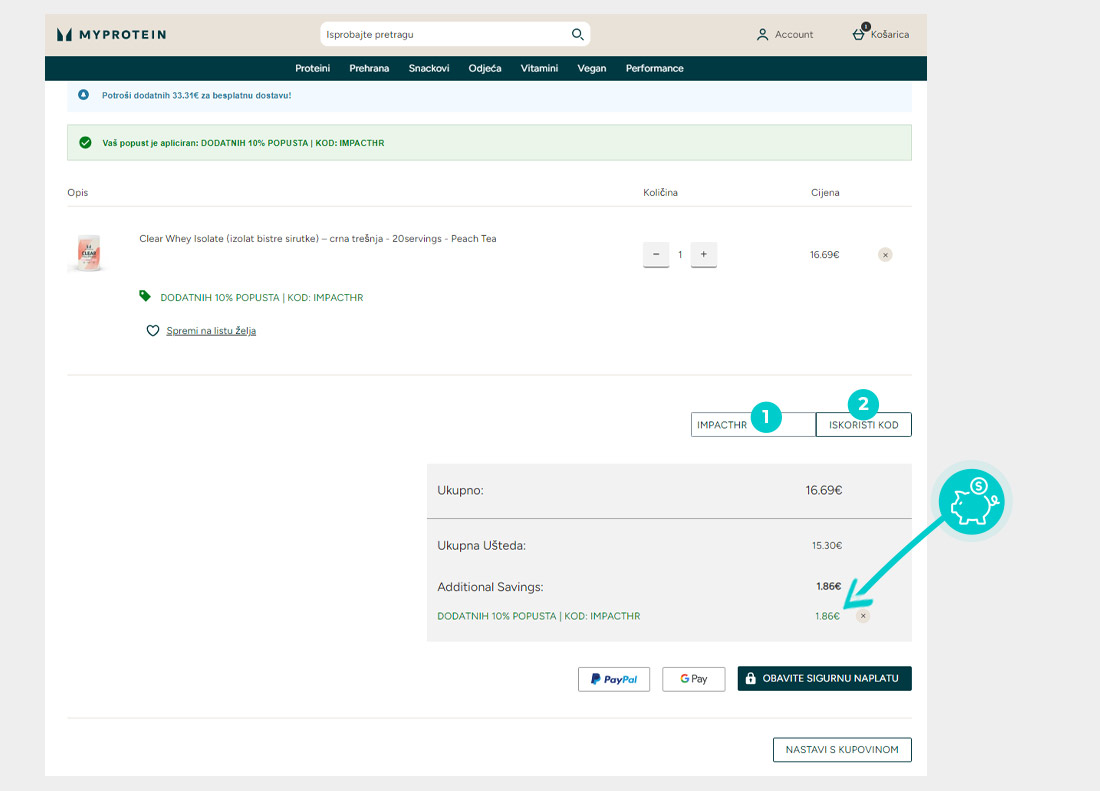Screen dimensions: 1100x791
Task: Click the Ukupna Ušteda value 15.30€
Action: 827,546
